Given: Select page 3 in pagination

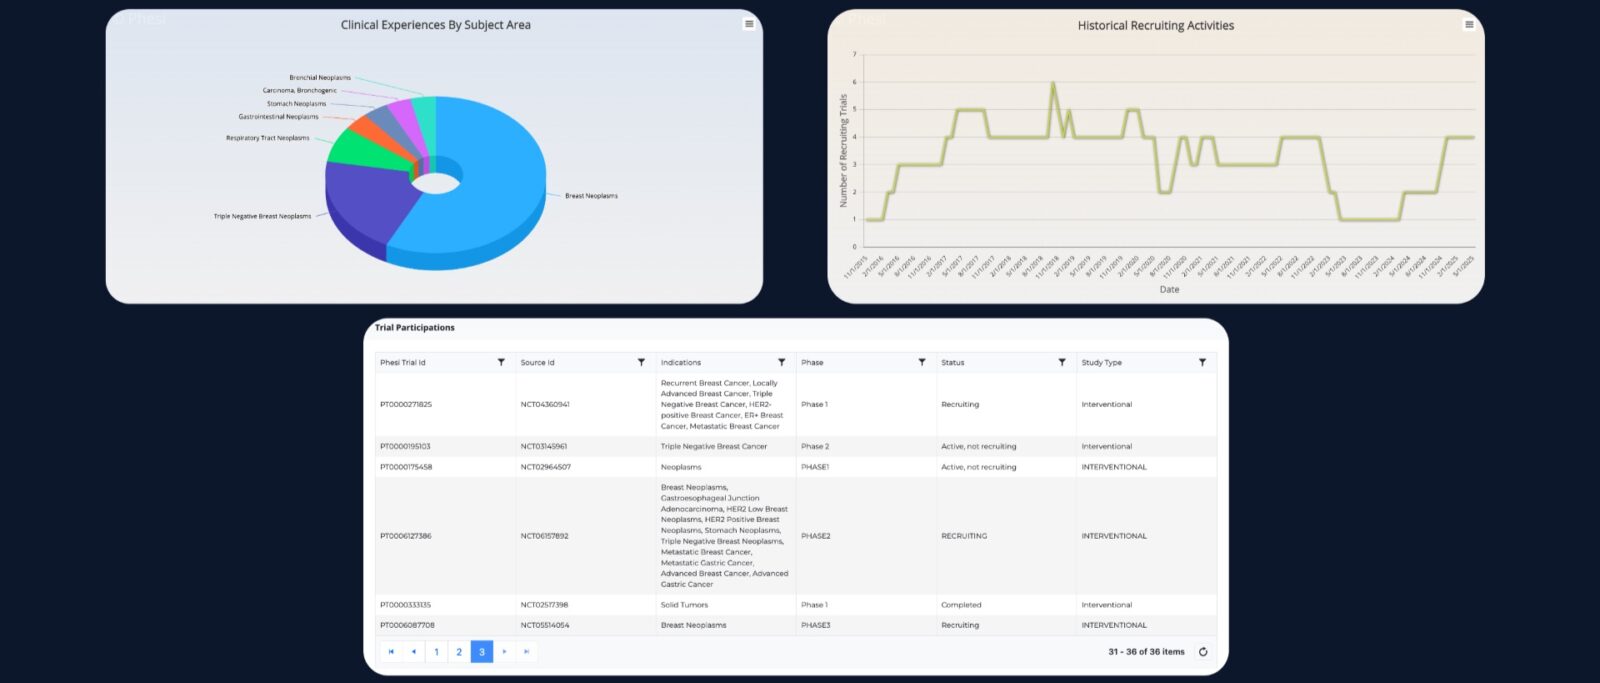Looking at the screenshot, I should pyautogui.click(x=482, y=652).
